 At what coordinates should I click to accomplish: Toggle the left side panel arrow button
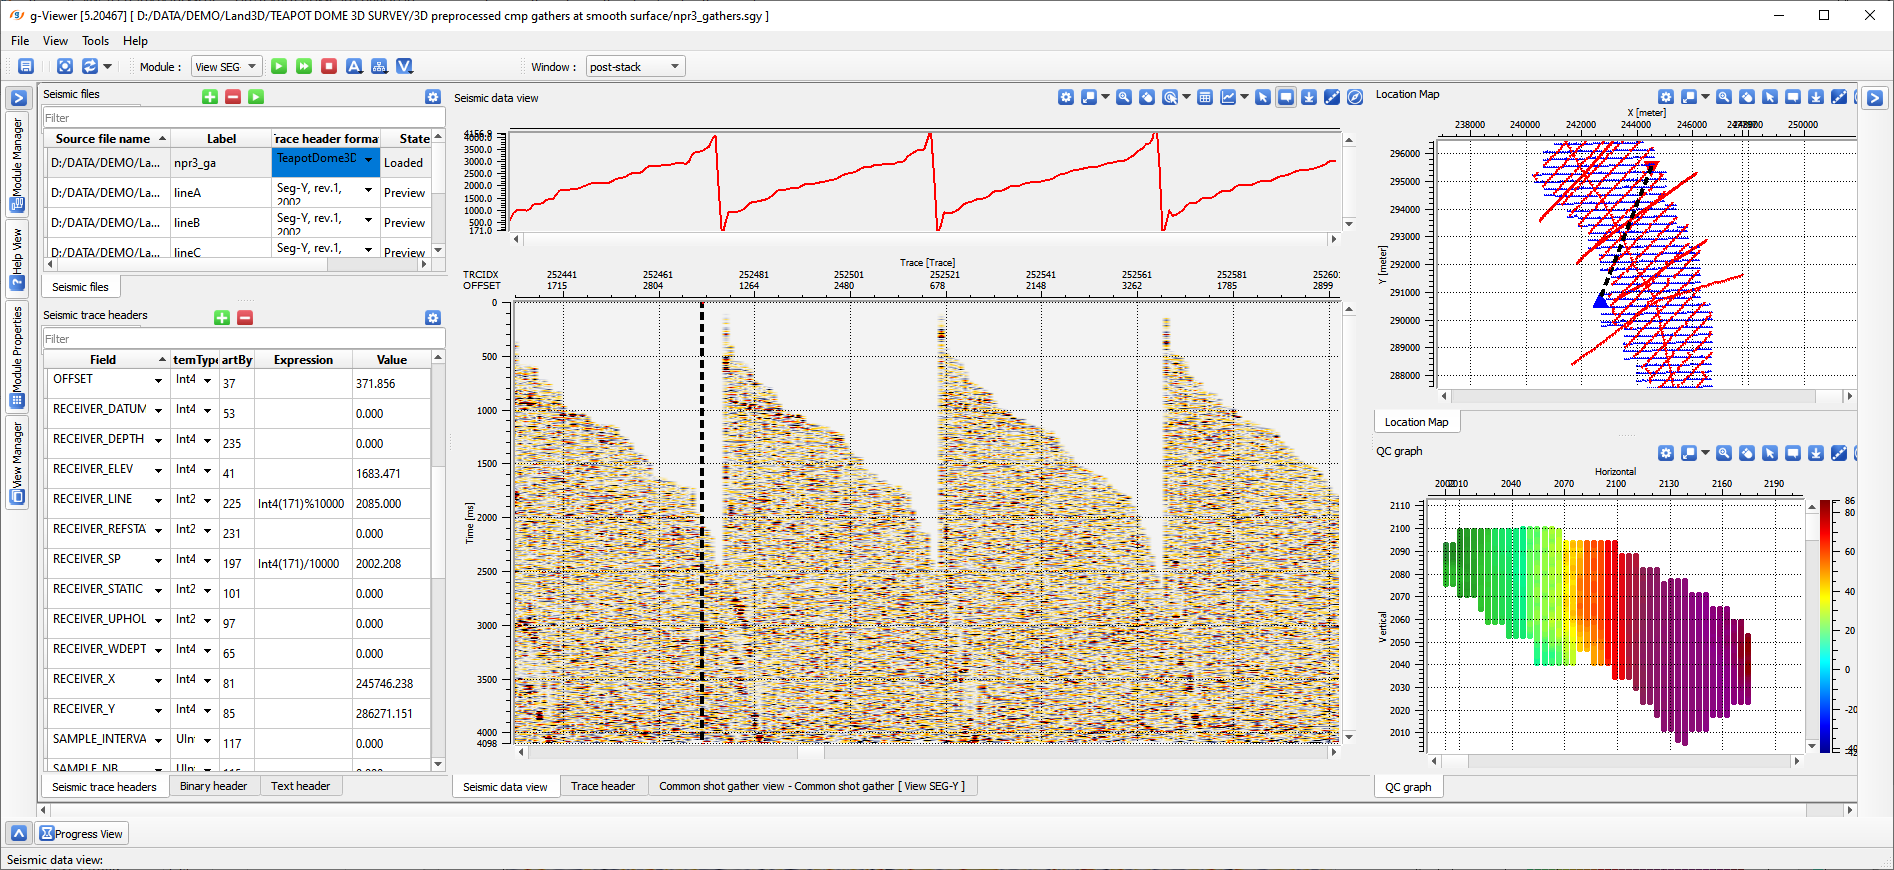(x=17, y=98)
